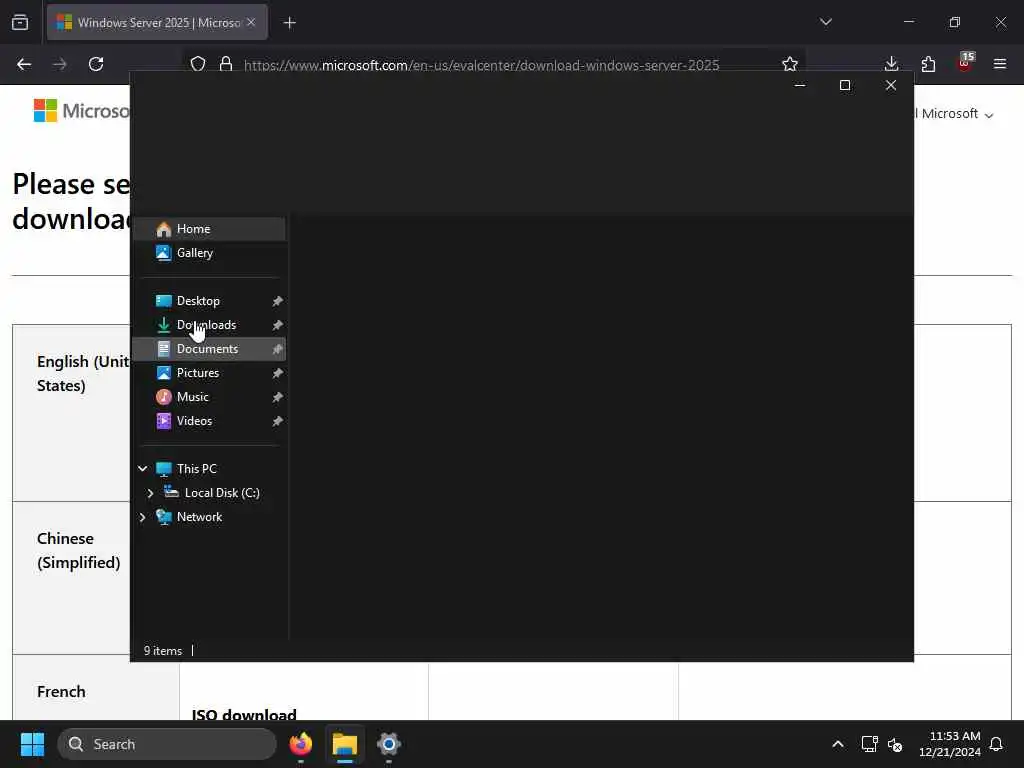This screenshot has height=768, width=1024.
Task: Click the Gallery picture icon
Action: [164, 253]
